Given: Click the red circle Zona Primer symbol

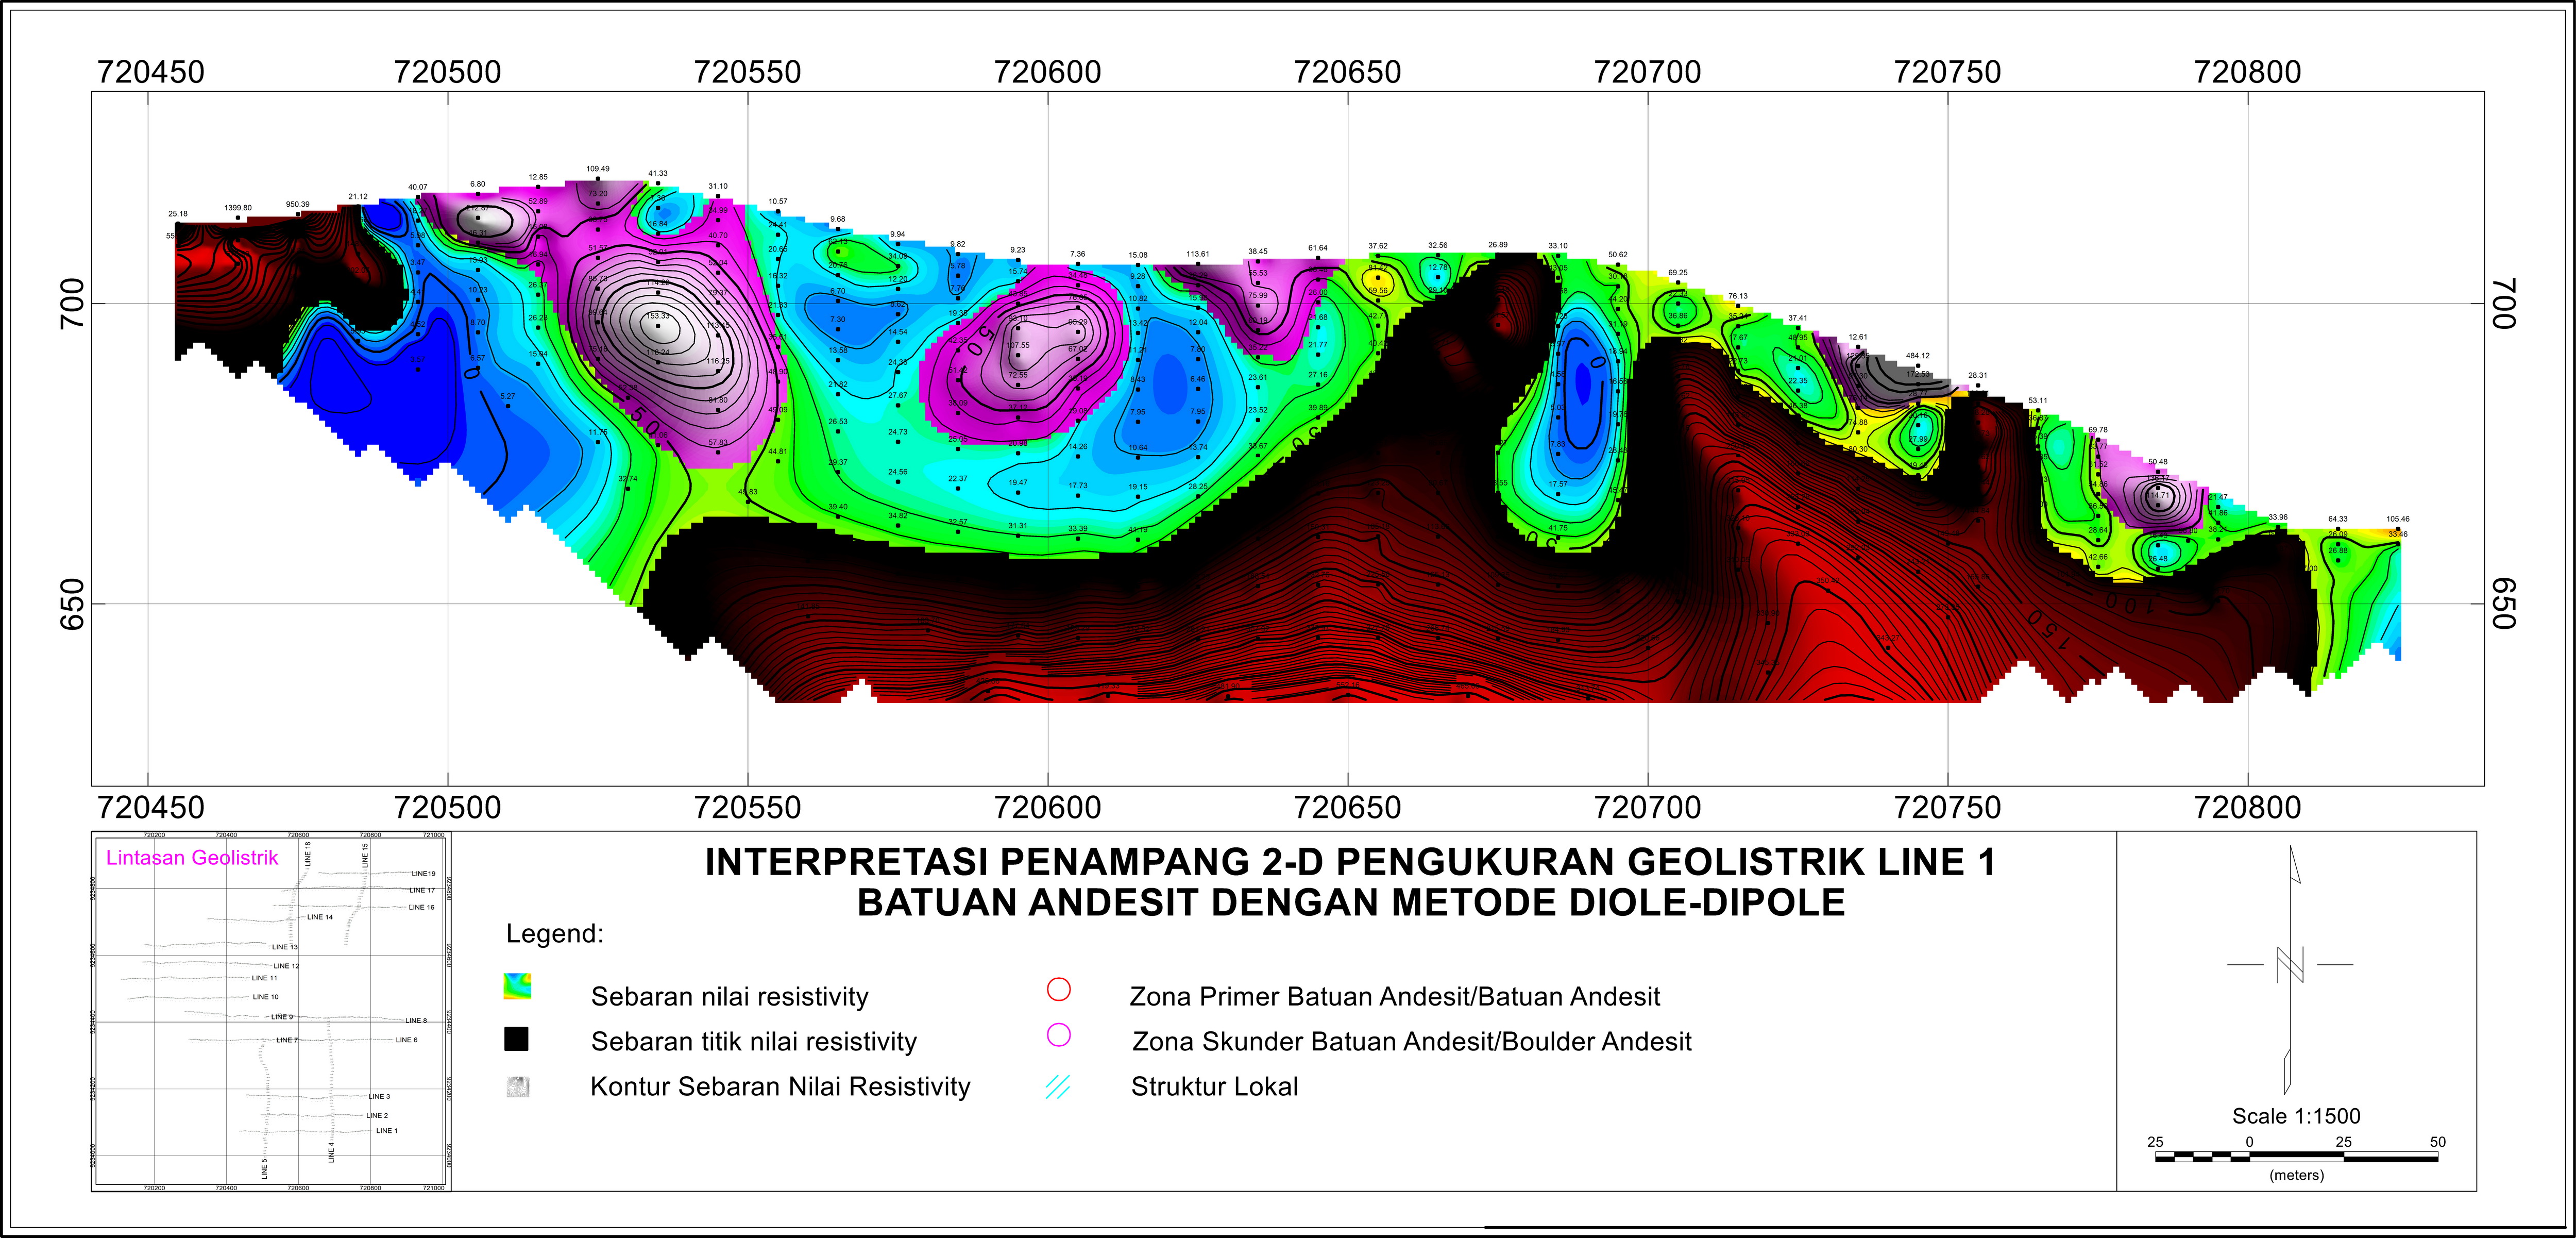Looking at the screenshot, I should pos(1058,989).
